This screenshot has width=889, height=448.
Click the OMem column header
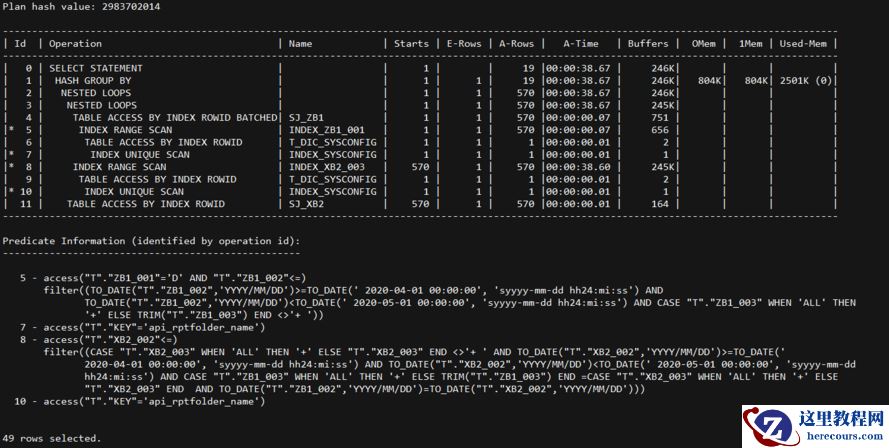pos(704,44)
